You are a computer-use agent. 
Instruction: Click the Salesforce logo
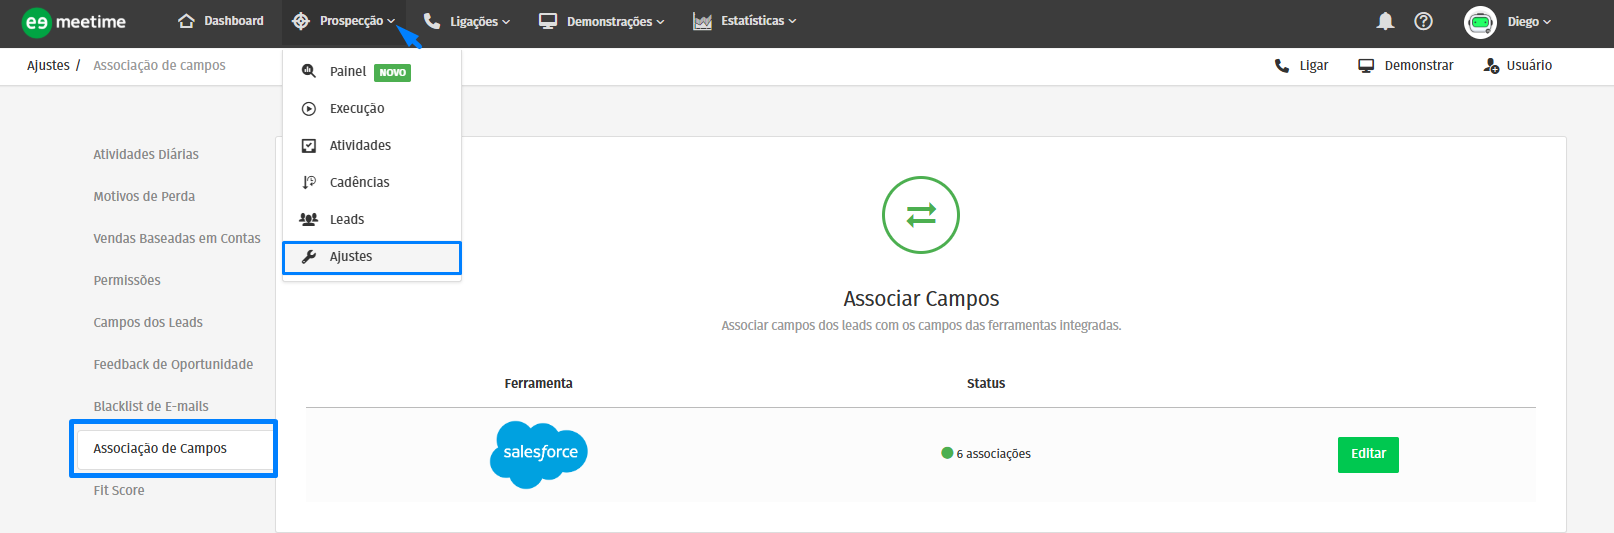coord(539,454)
